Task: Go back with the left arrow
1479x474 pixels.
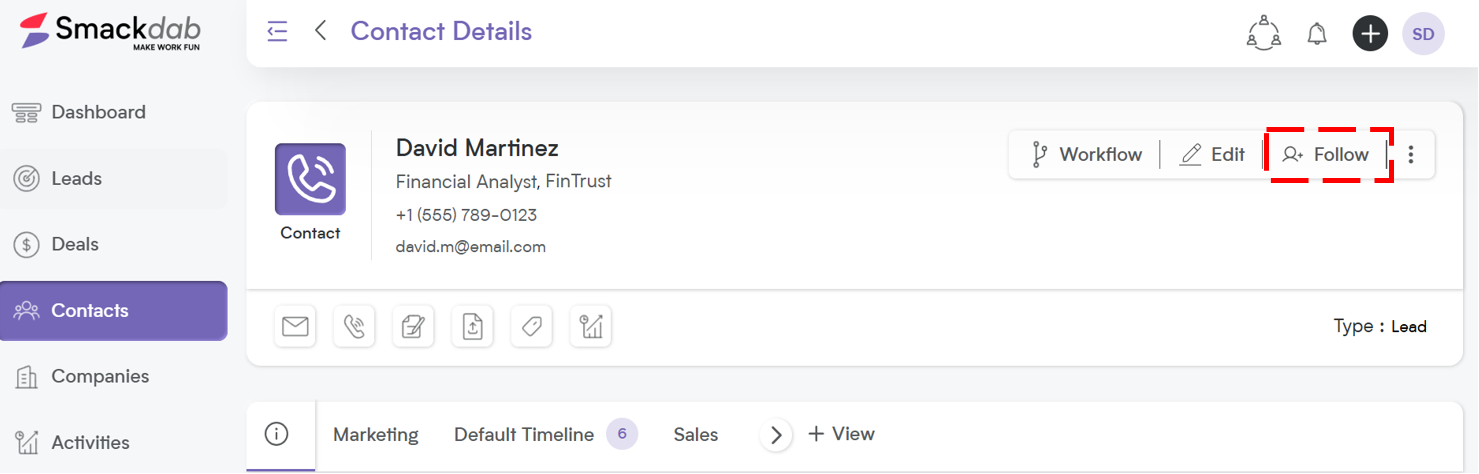Action: pos(321,31)
